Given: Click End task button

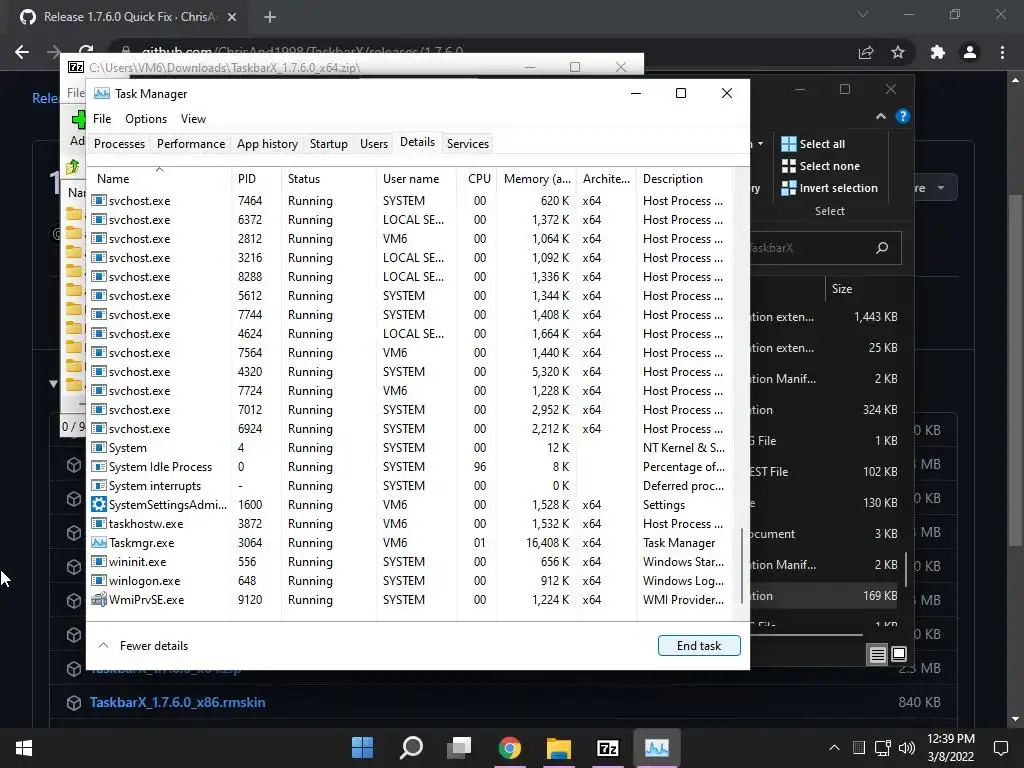Looking at the screenshot, I should (699, 646).
